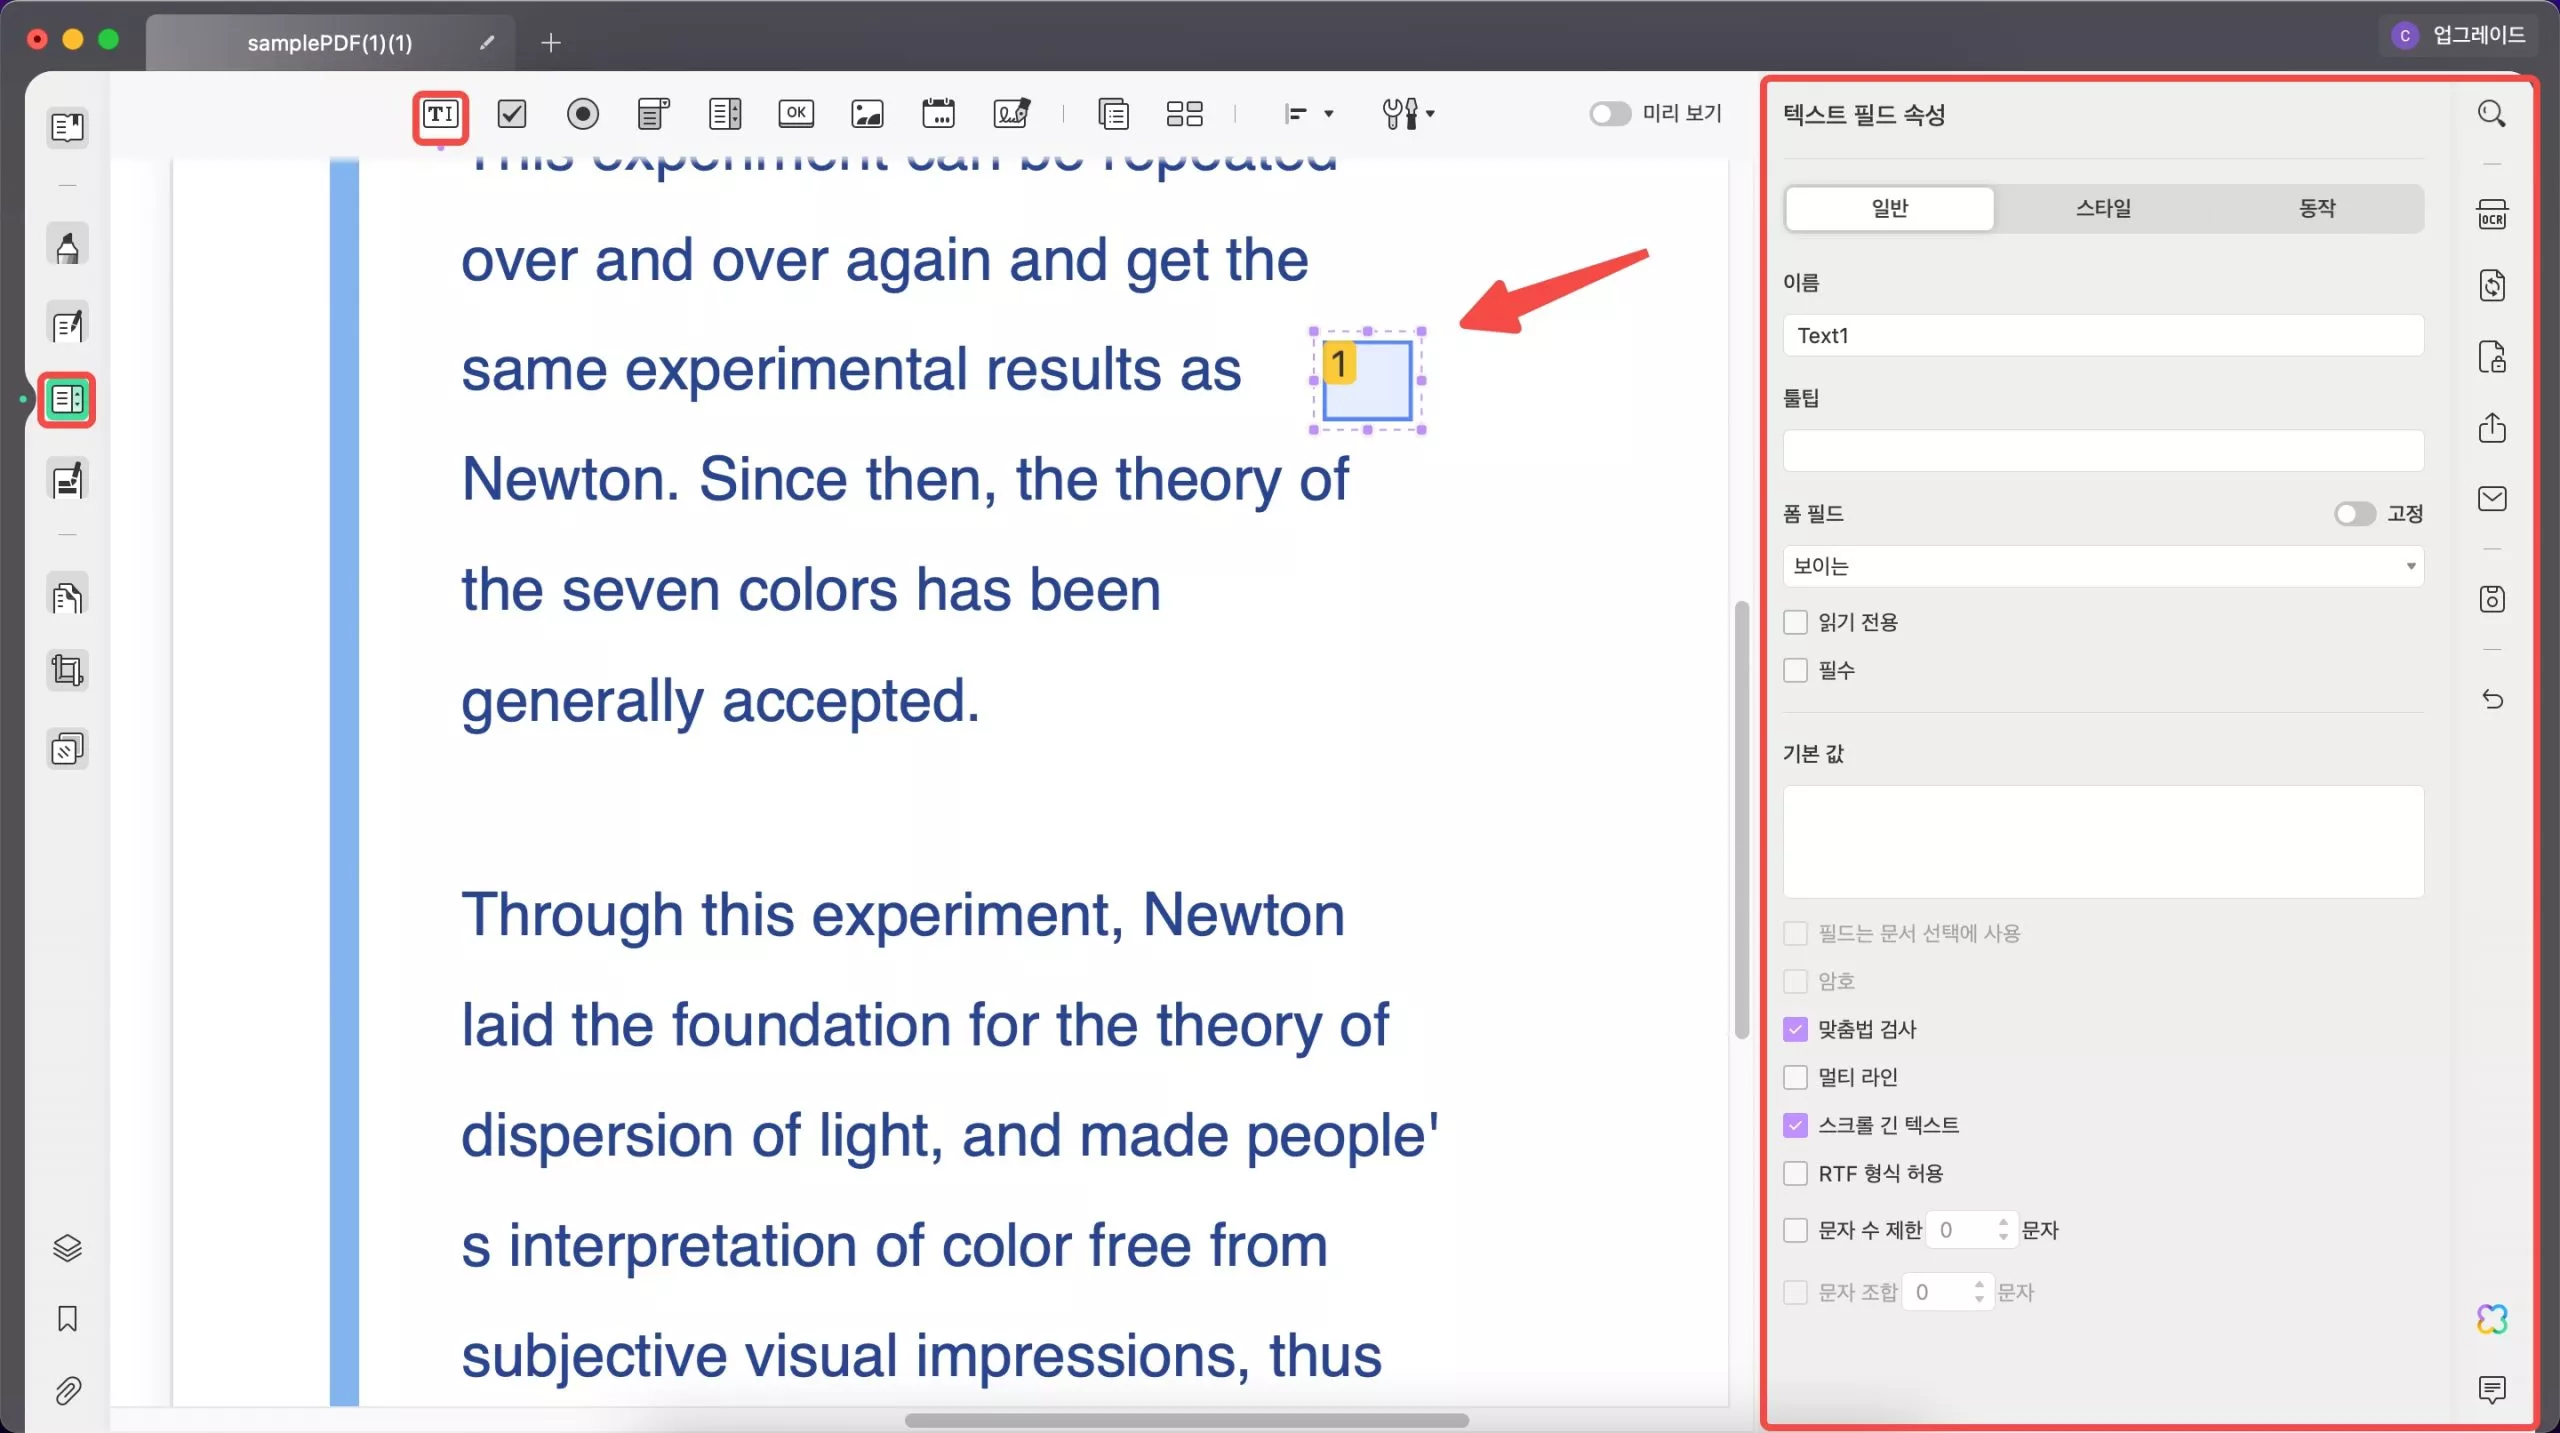Image resolution: width=2560 pixels, height=1433 pixels.
Task: Open Page Tools watermark icon in sidebar
Action: point(67,749)
